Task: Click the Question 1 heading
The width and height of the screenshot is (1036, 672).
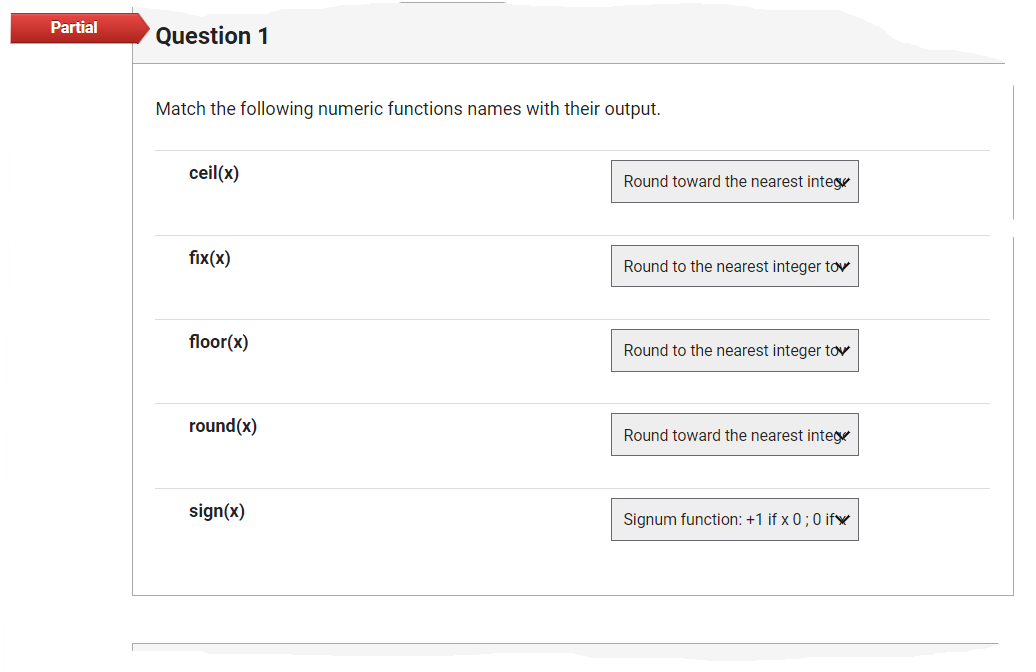Action: (x=212, y=36)
